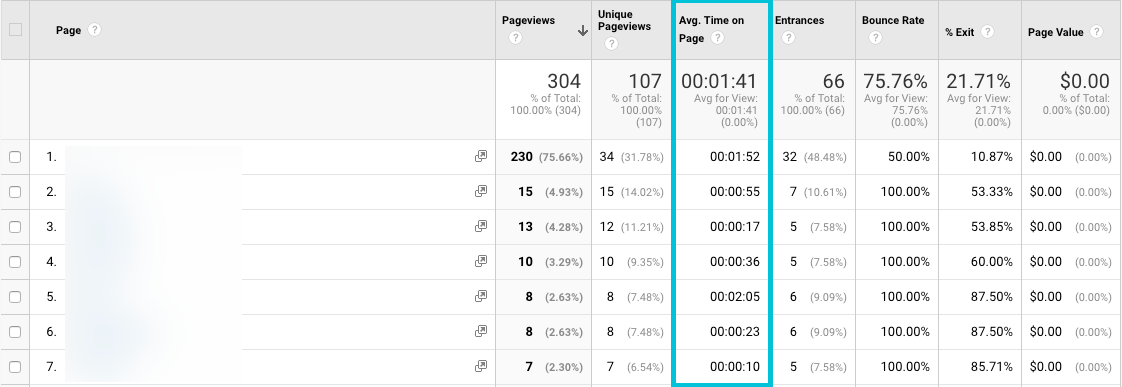Select the total entrances value 66
This screenshot has width=1122, height=387.
834,81
